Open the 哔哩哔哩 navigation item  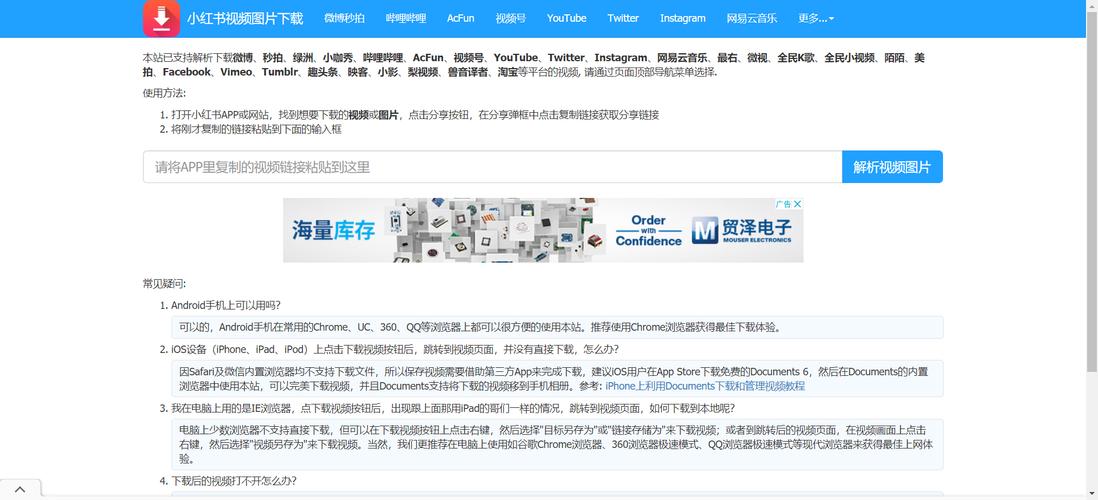pyautogui.click(x=405, y=18)
